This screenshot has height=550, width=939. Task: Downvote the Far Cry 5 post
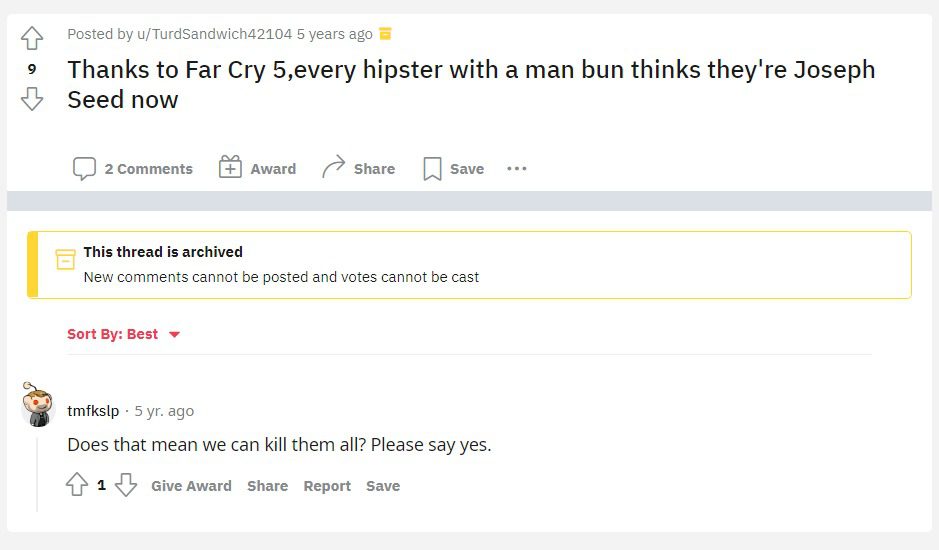32,98
